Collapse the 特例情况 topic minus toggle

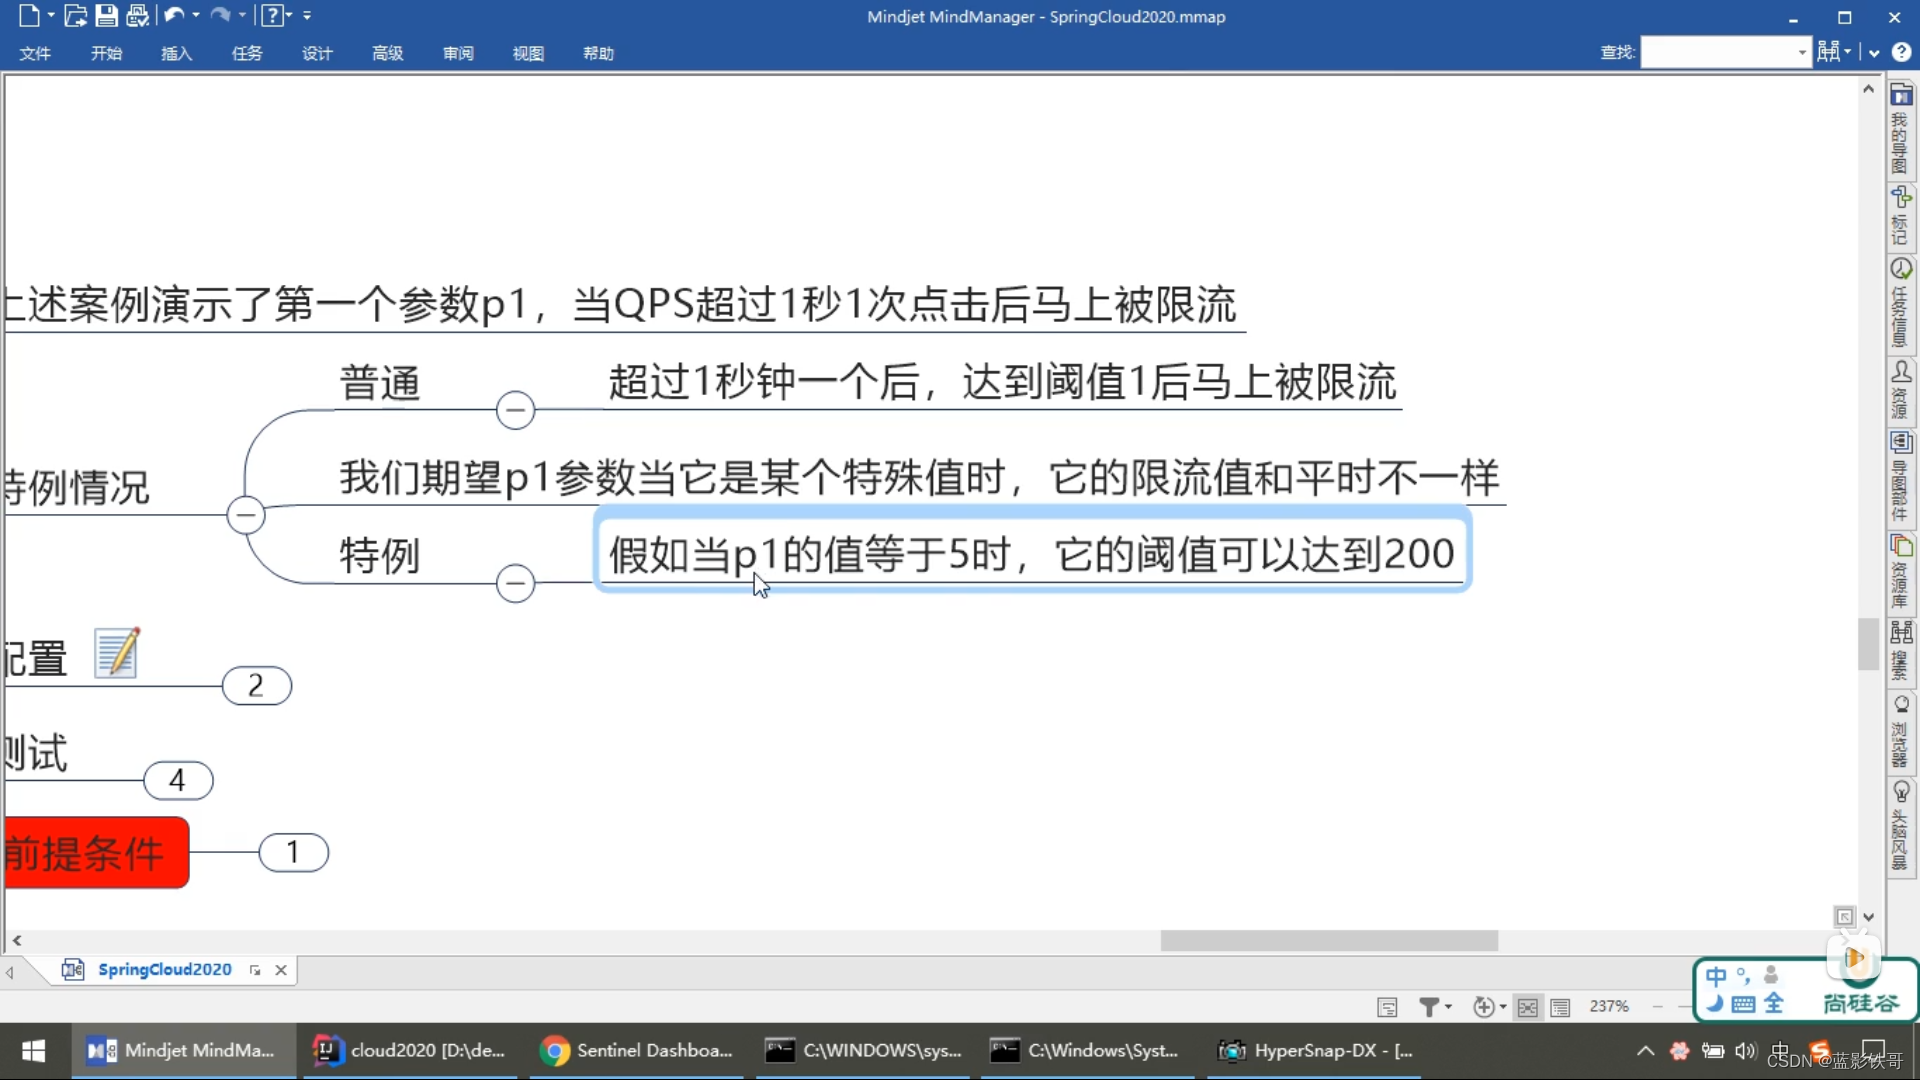tap(245, 515)
